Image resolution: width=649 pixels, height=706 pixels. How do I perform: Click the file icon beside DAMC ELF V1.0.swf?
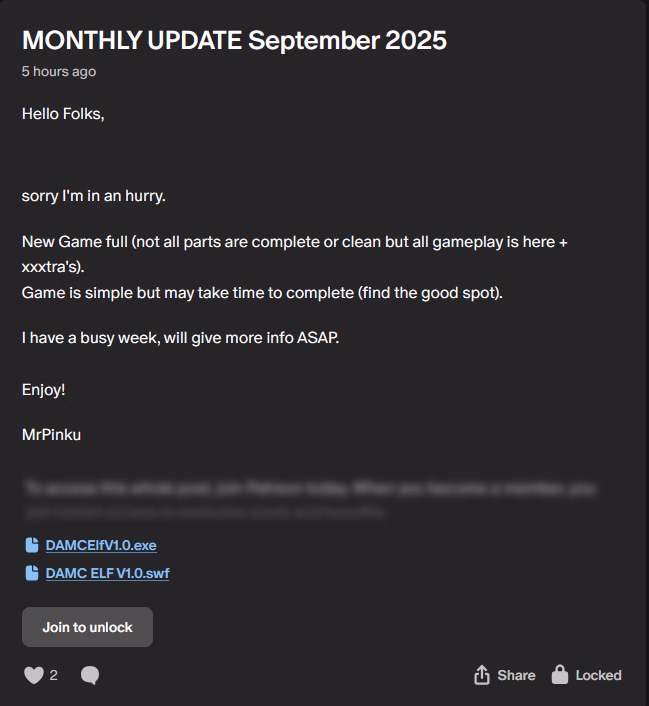[31, 573]
